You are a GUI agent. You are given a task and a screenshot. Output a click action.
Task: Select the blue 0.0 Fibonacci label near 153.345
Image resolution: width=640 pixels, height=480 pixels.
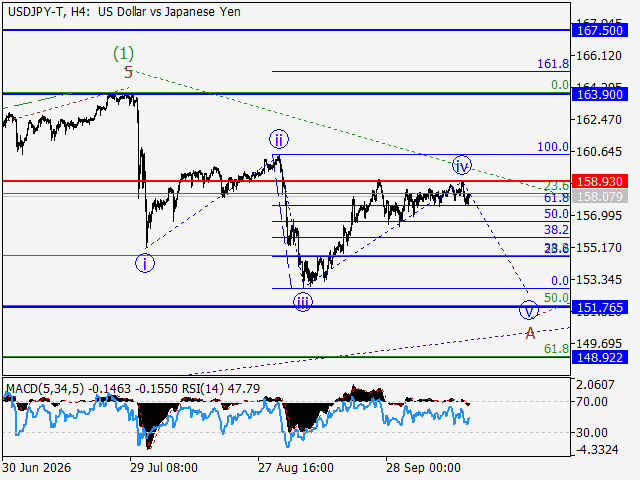[x=560, y=281]
